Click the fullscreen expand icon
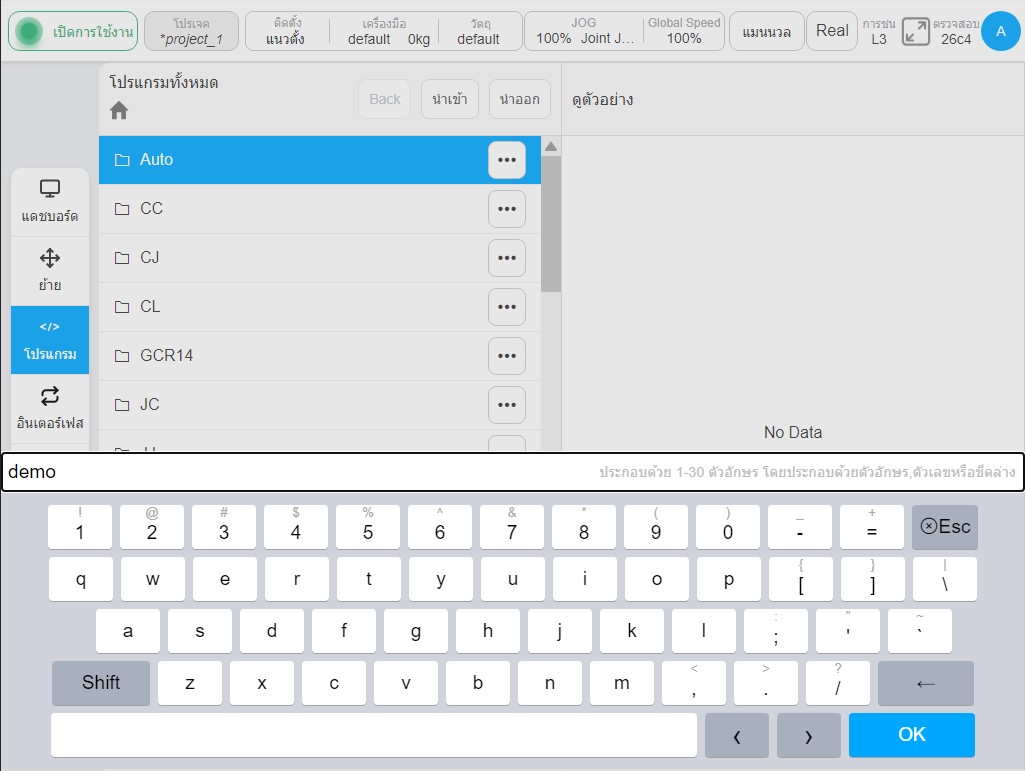Screen dimensions: 1025x771 (x=915, y=31)
